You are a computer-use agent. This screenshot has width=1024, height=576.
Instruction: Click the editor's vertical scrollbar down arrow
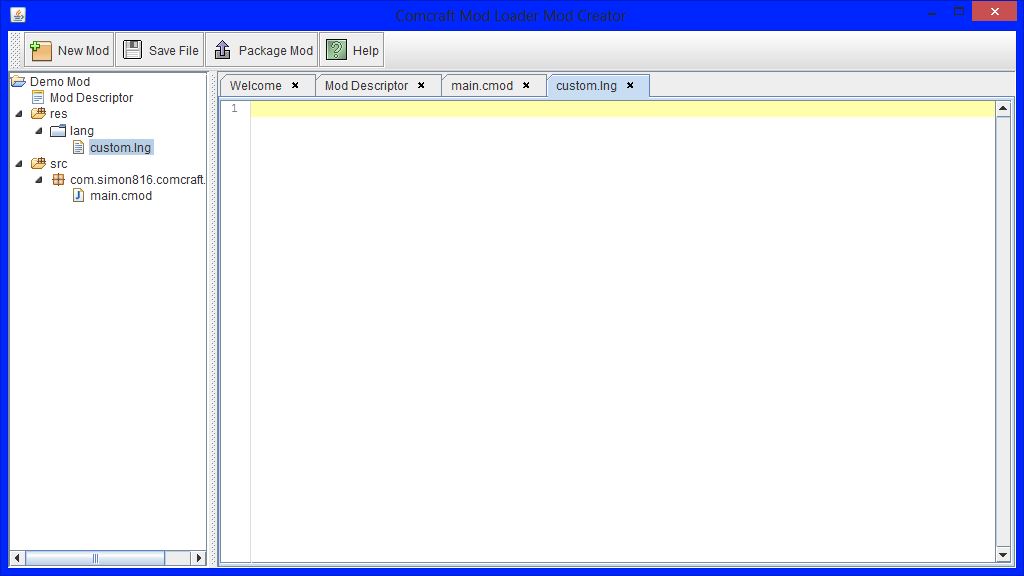1003,554
